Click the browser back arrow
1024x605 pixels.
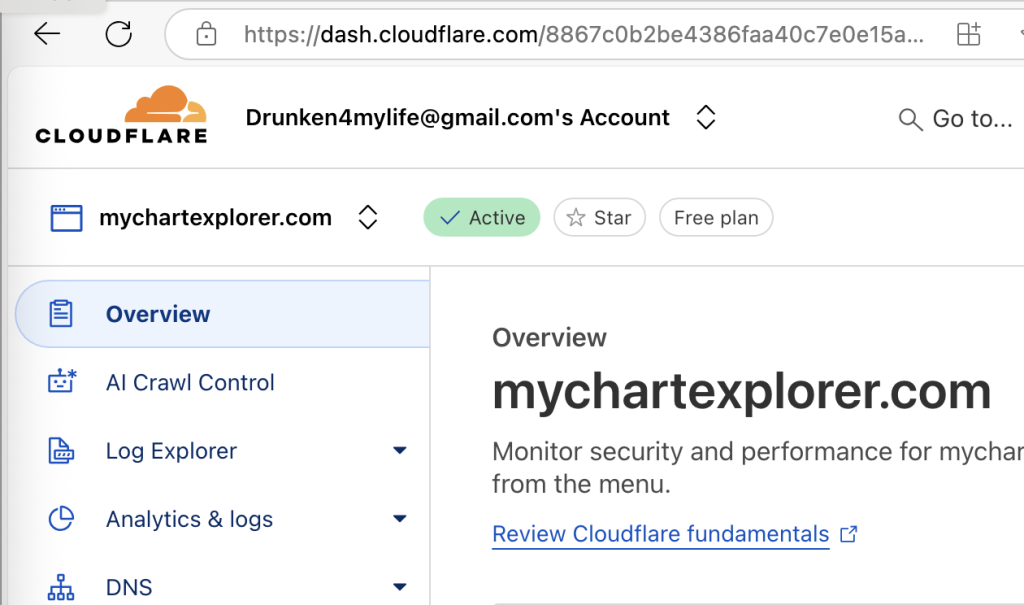pyautogui.click(x=47, y=34)
